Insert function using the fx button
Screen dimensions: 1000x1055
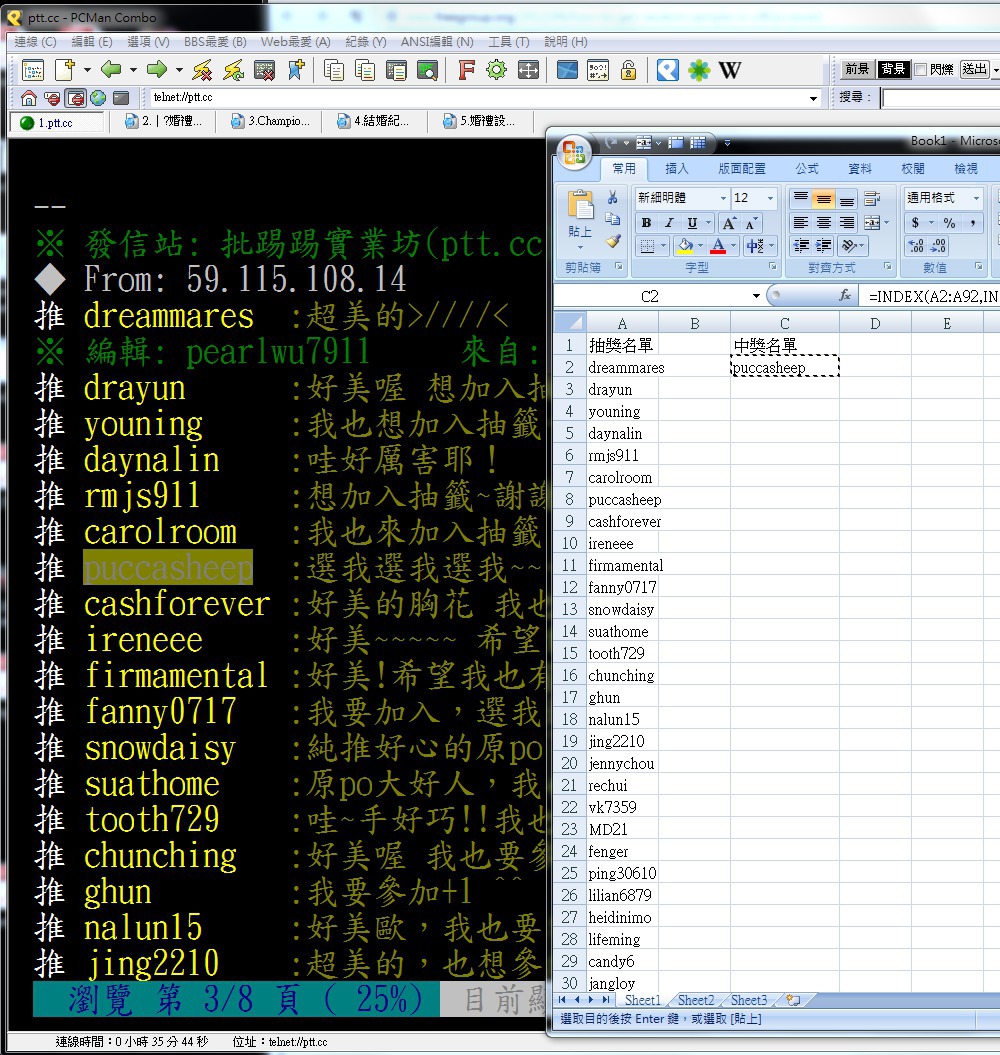point(845,296)
